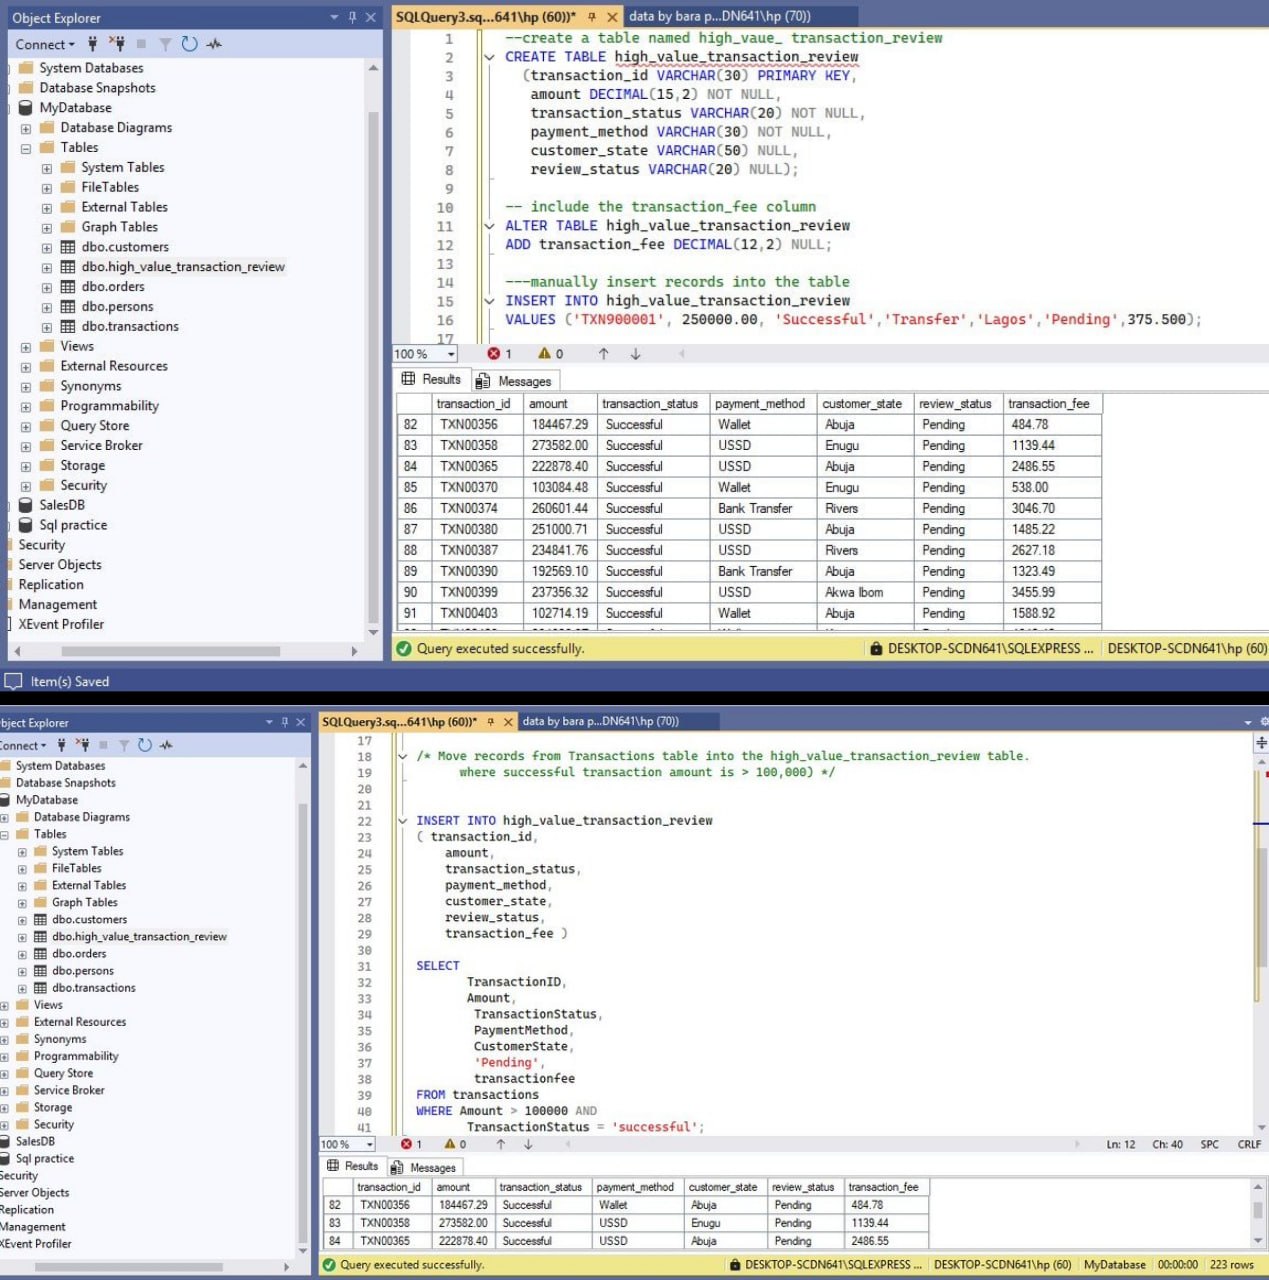Collapse the comment block at line 18
The image size is (1269, 1280).
tap(403, 757)
